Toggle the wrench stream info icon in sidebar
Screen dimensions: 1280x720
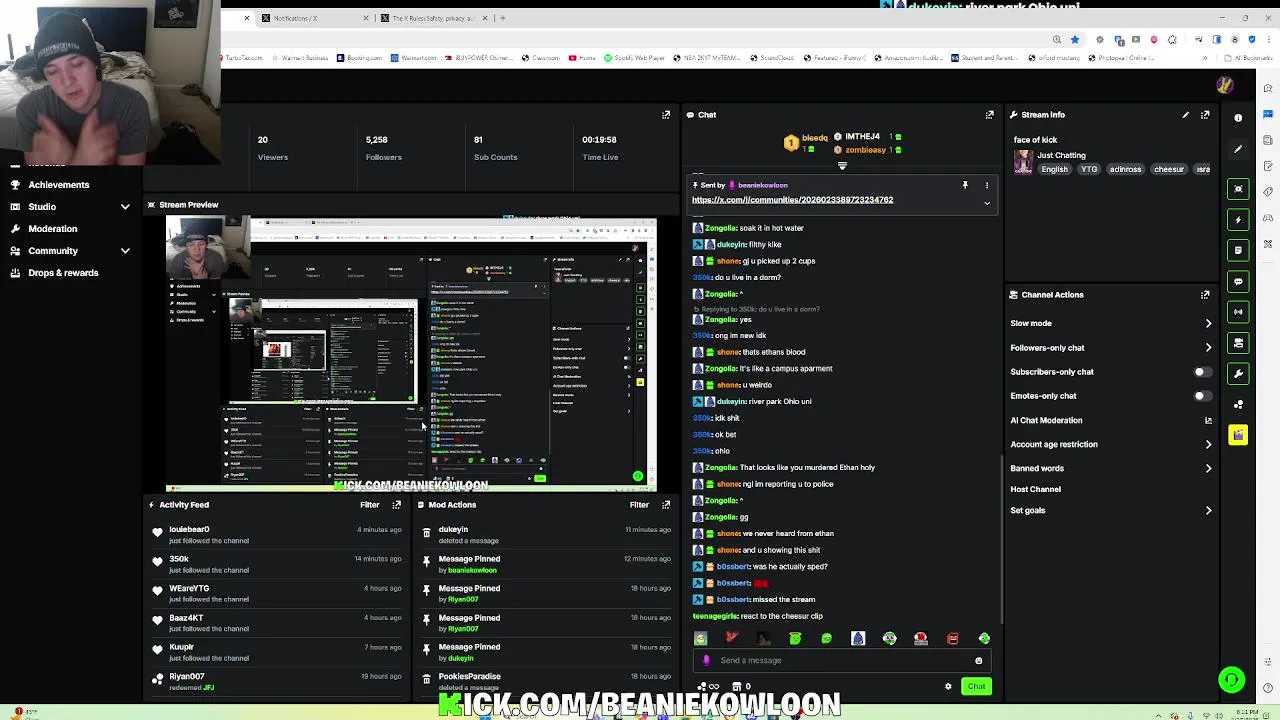coord(1238,374)
